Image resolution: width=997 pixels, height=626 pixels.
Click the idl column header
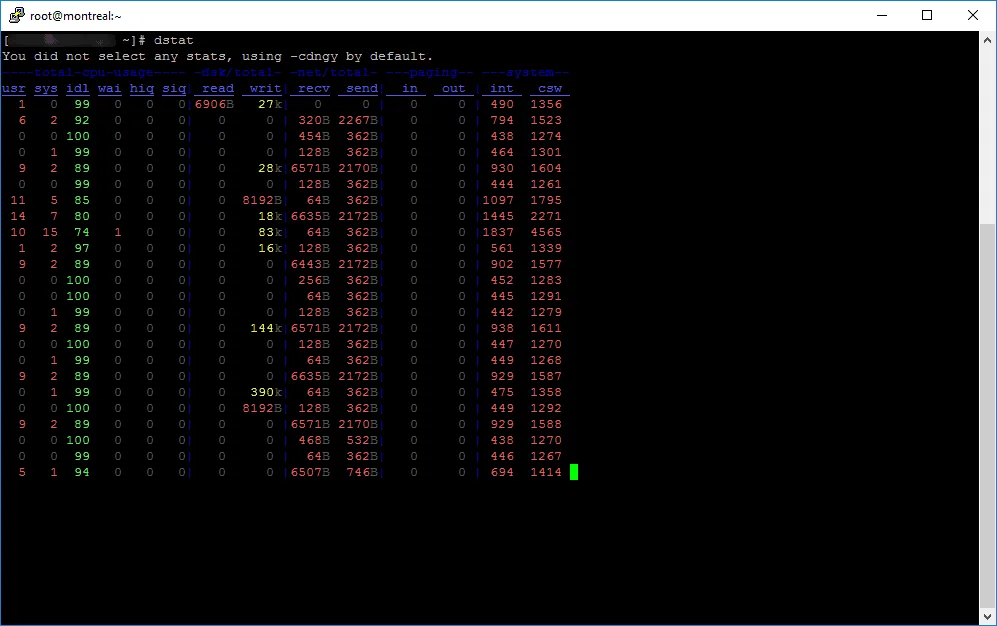tap(78, 88)
